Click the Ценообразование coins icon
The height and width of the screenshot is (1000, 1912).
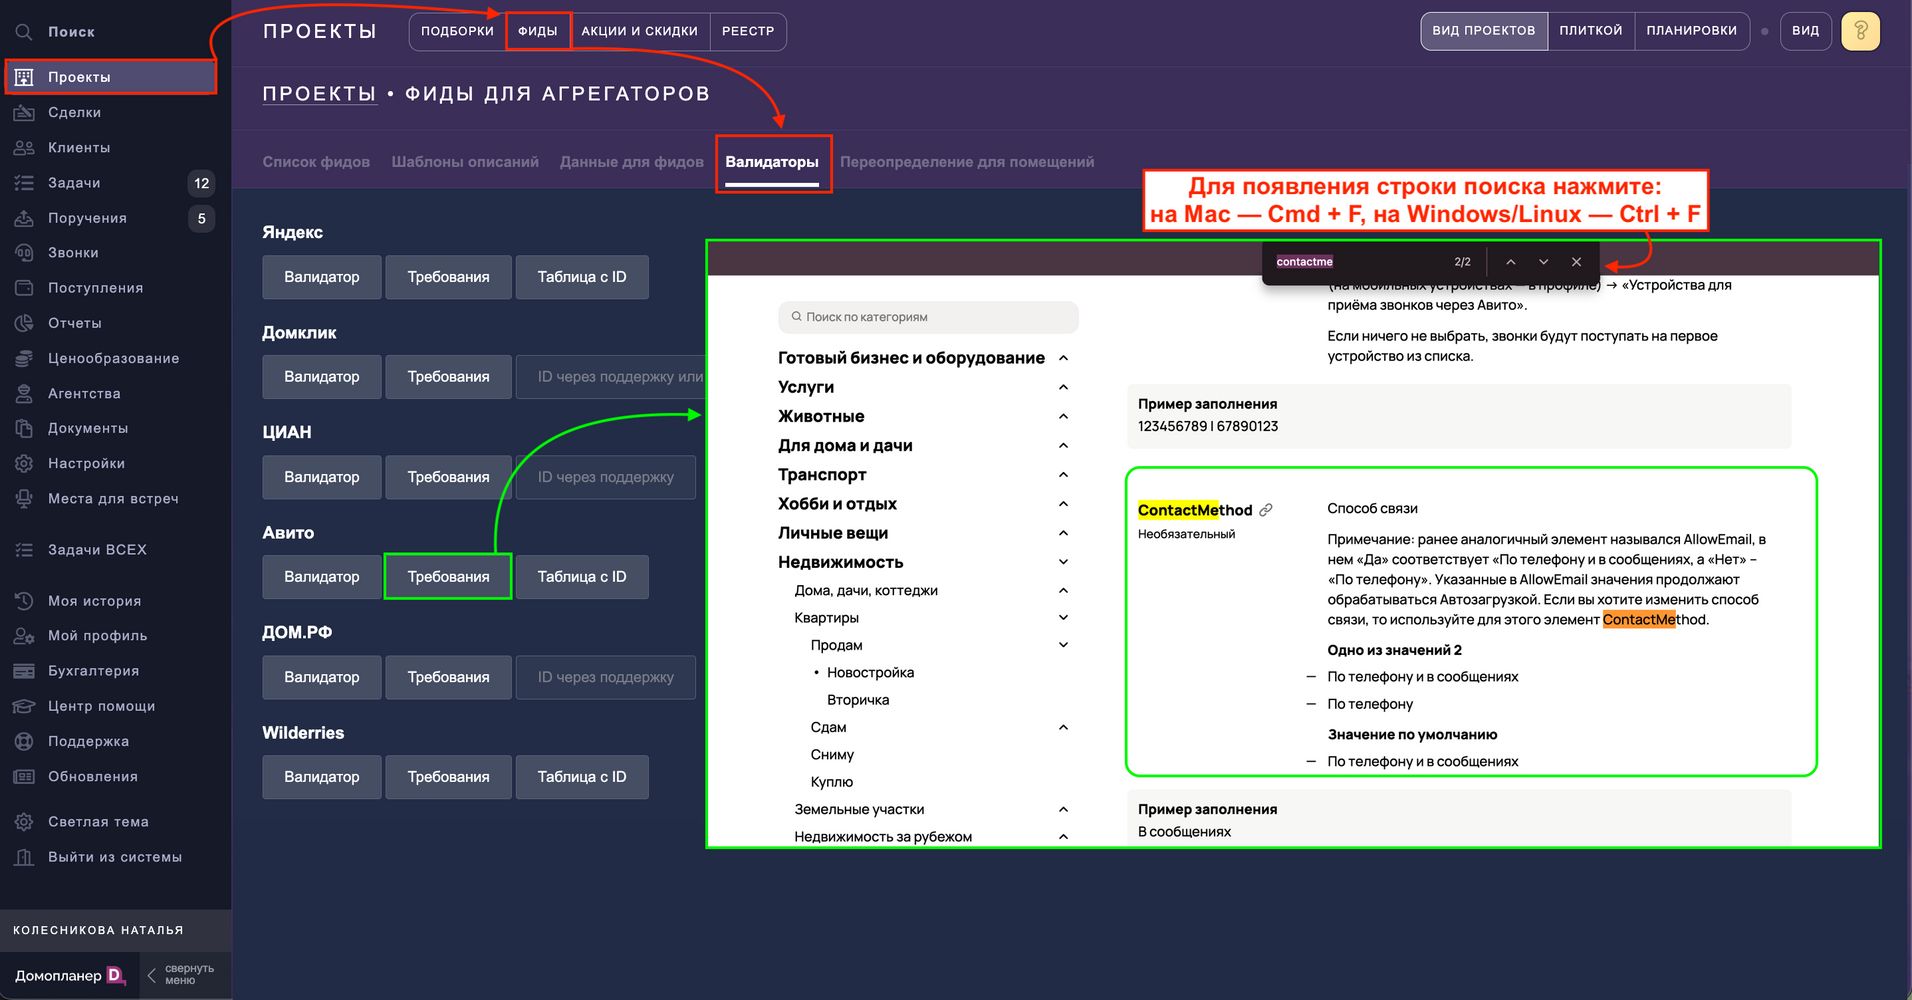(24, 358)
